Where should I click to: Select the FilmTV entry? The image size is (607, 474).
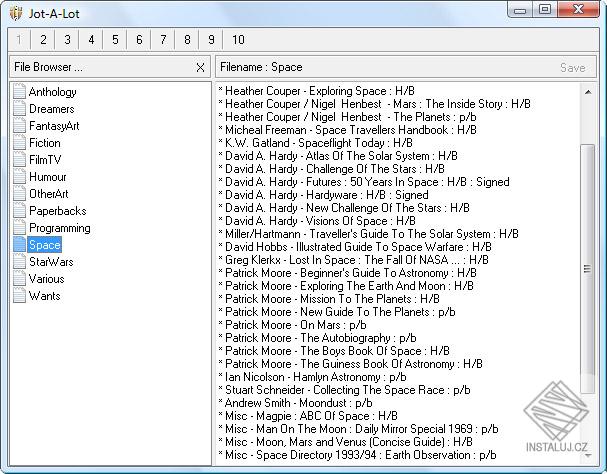[x=45, y=160]
